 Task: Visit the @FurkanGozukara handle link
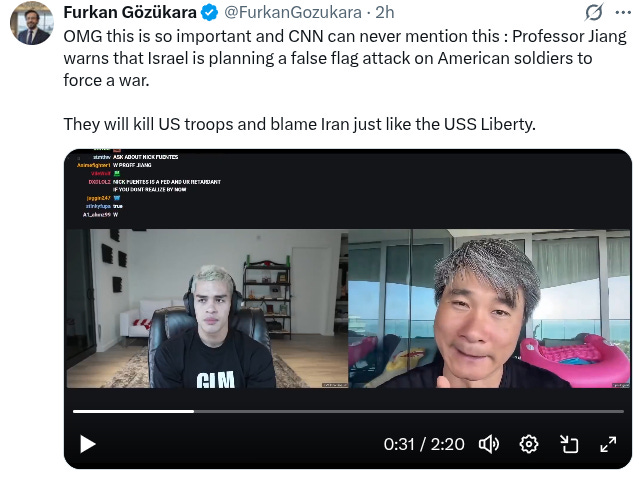click(293, 12)
